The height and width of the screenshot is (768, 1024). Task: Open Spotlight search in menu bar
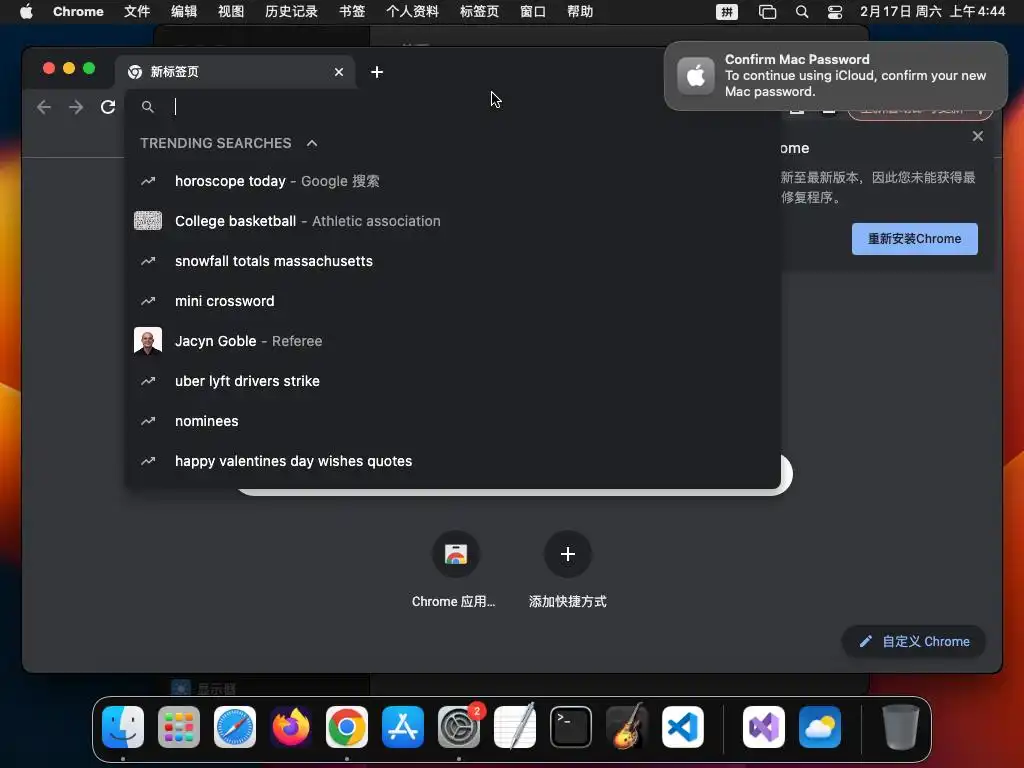(x=802, y=12)
